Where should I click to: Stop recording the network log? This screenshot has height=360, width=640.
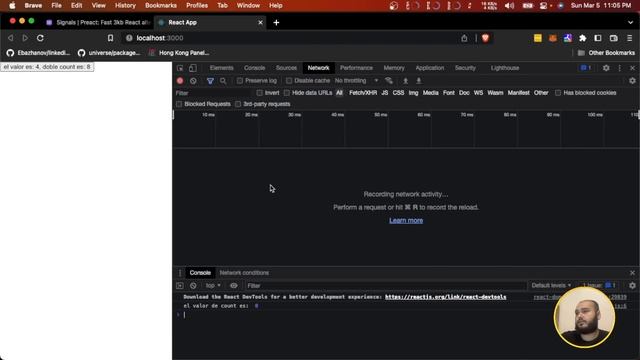pos(180,81)
